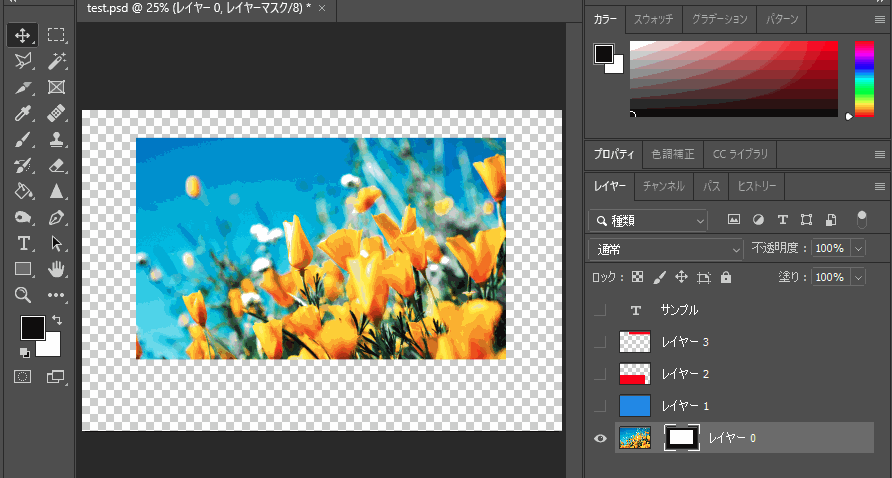Reset default foreground and background colors
892x478 pixels.
(25, 353)
